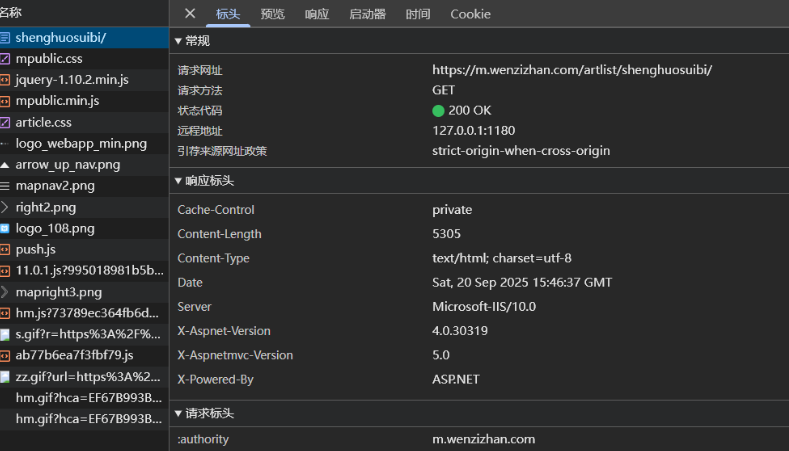The image size is (789, 451).
Task: Click the document icon beside shenghuosuibi/
Action: click(6, 38)
